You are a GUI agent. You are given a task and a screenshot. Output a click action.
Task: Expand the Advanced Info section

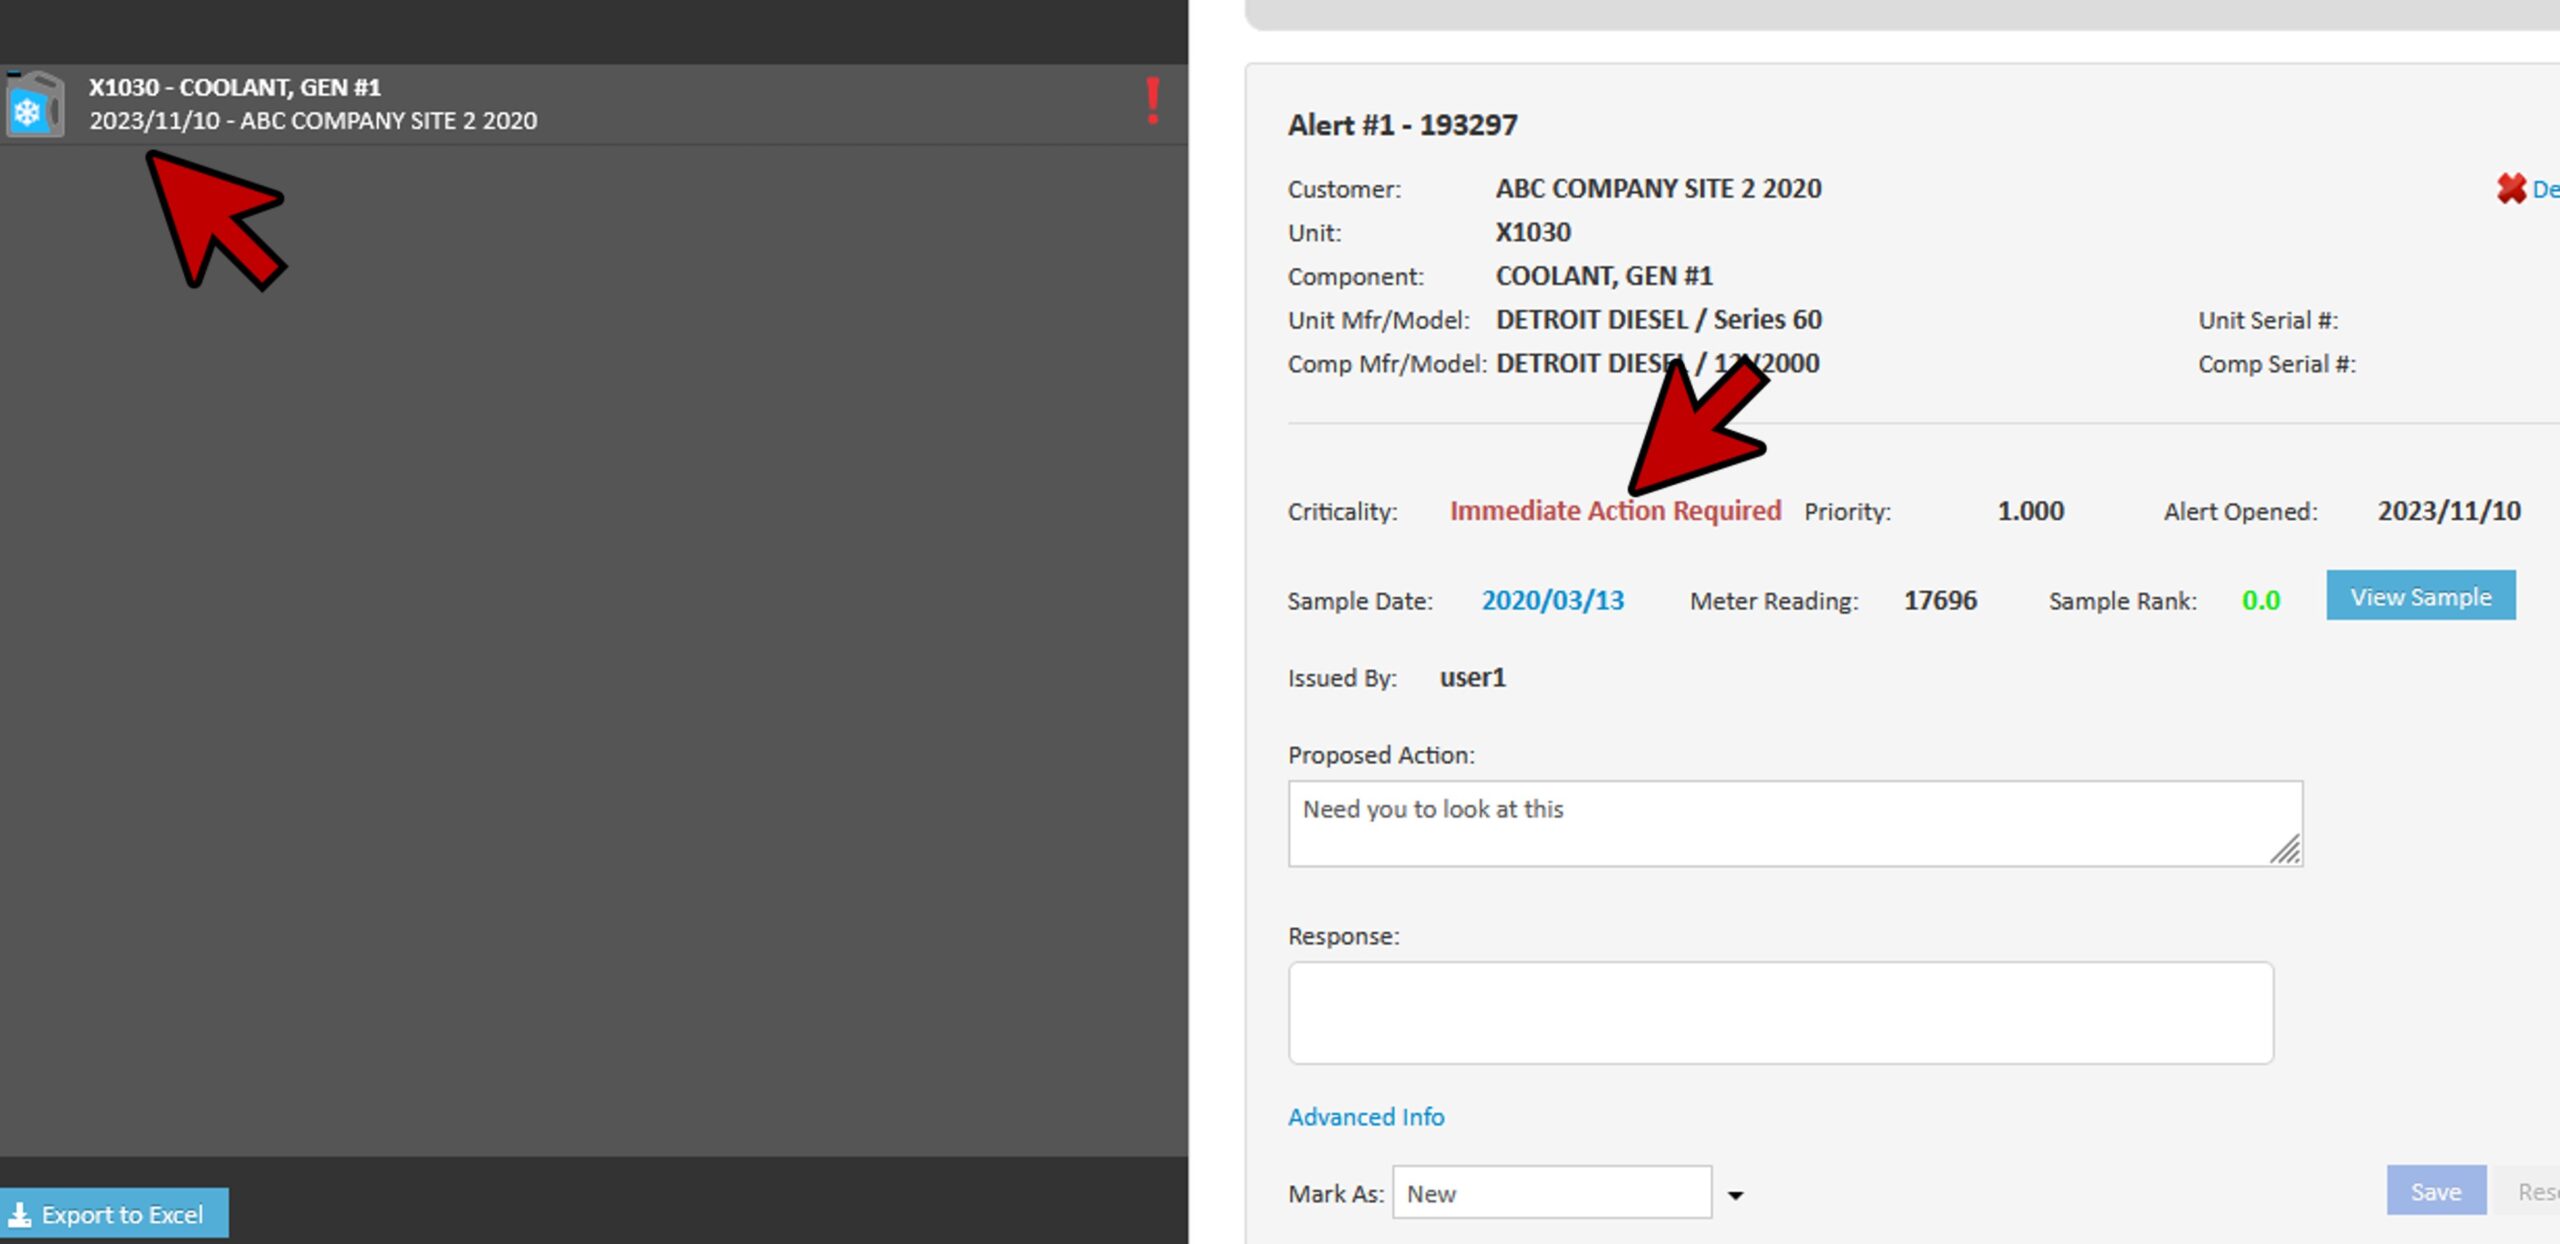click(1365, 1116)
